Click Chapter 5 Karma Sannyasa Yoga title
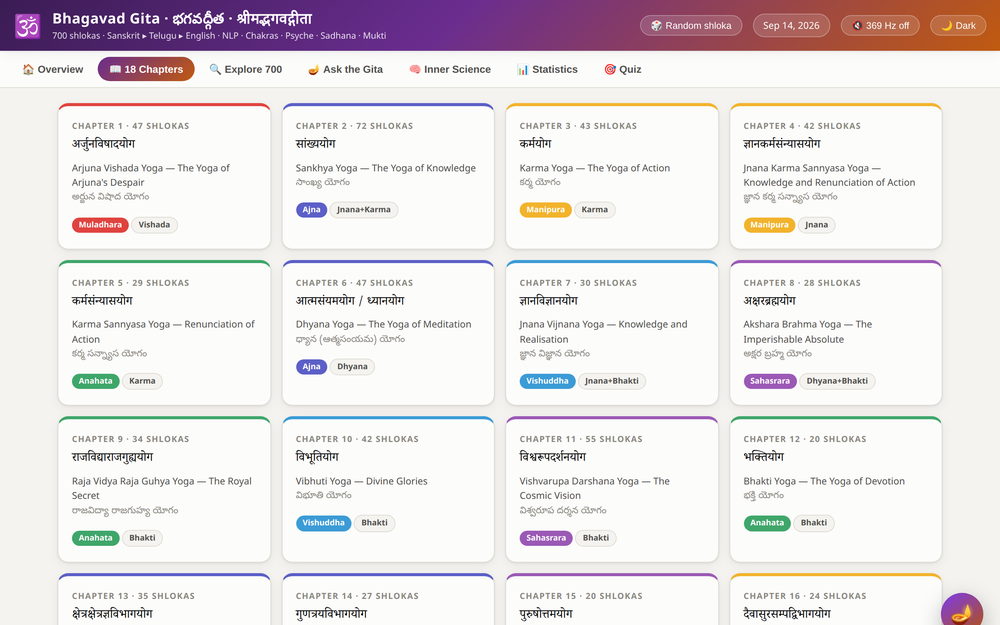 click(x=163, y=332)
